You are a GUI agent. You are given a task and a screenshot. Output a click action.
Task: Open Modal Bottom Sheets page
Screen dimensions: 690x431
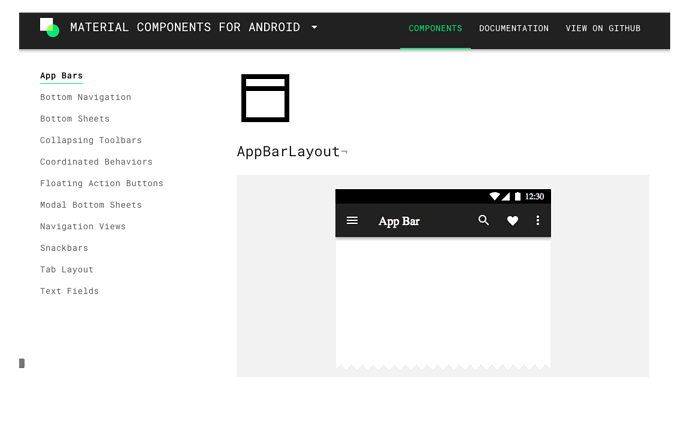pyautogui.click(x=91, y=205)
